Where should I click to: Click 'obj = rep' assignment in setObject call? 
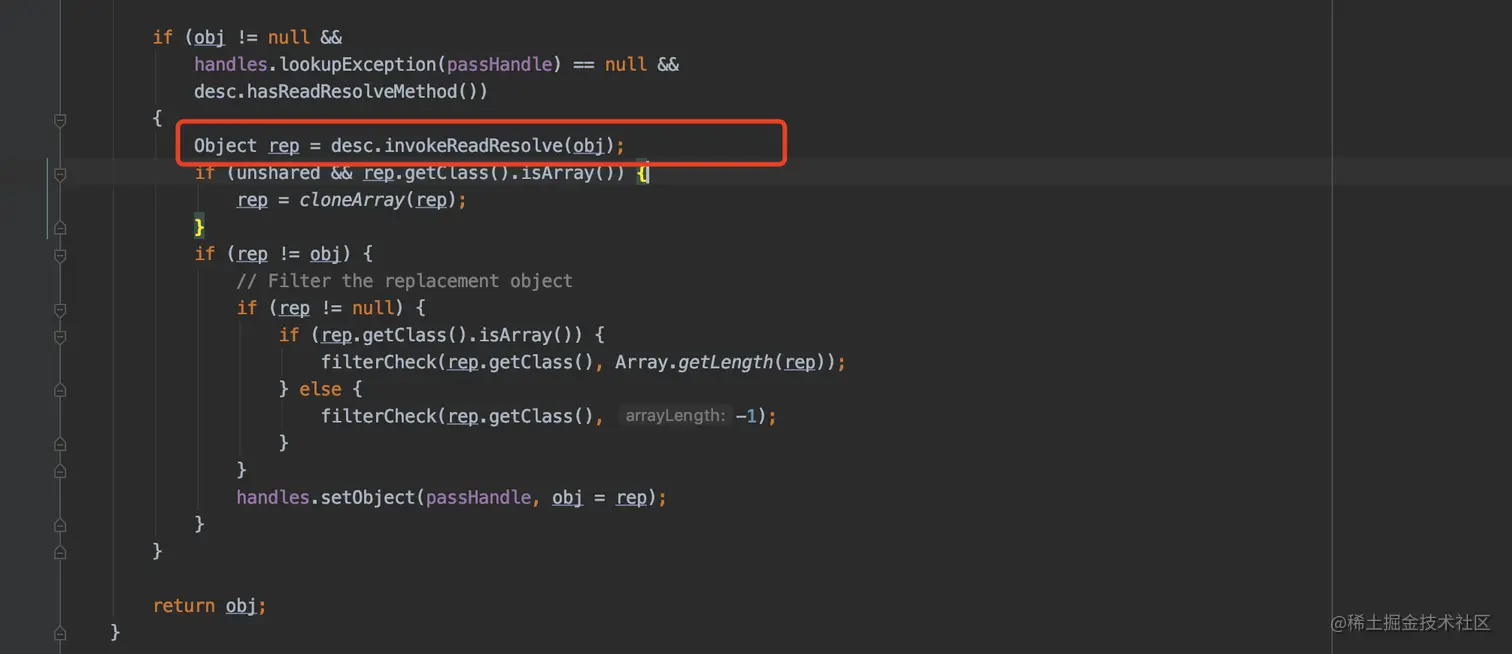point(599,497)
